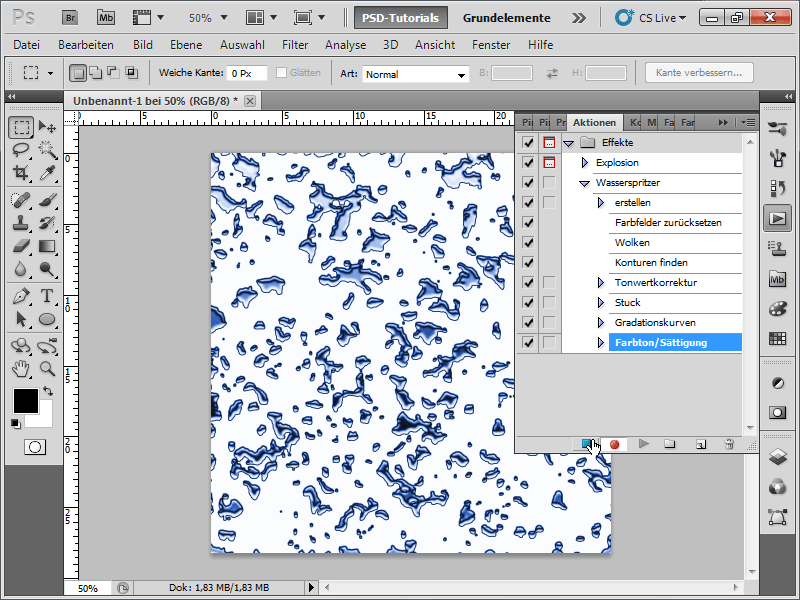
Task: Toggle Quick Mask mode
Action: point(35,447)
